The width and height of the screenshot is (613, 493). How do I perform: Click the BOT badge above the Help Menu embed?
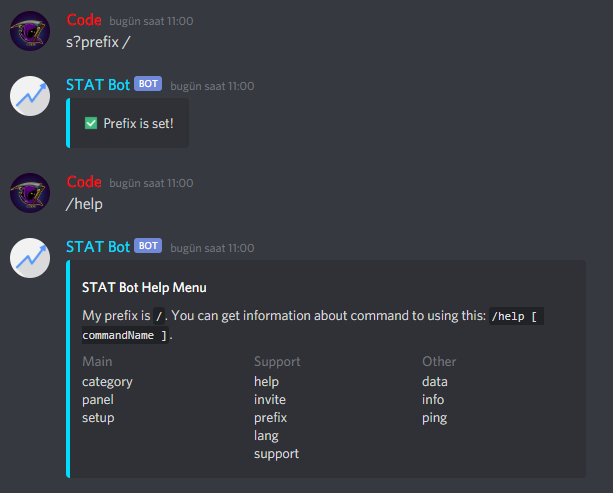pos(148,246)
